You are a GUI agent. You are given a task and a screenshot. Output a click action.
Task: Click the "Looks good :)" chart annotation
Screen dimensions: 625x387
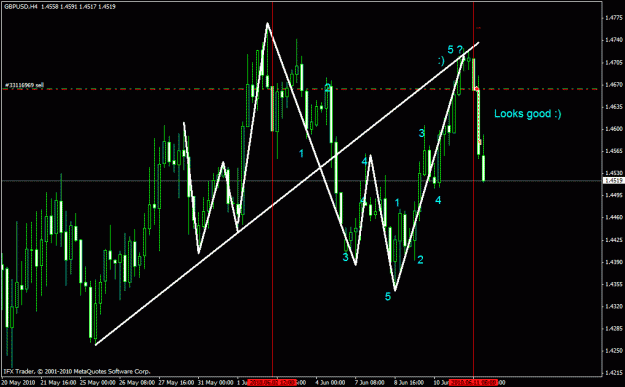click(x=527, y=114)
